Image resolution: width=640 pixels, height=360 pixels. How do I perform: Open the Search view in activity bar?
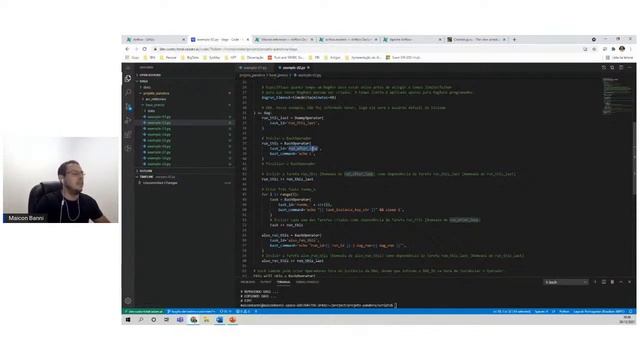click(x=128, y=92)
